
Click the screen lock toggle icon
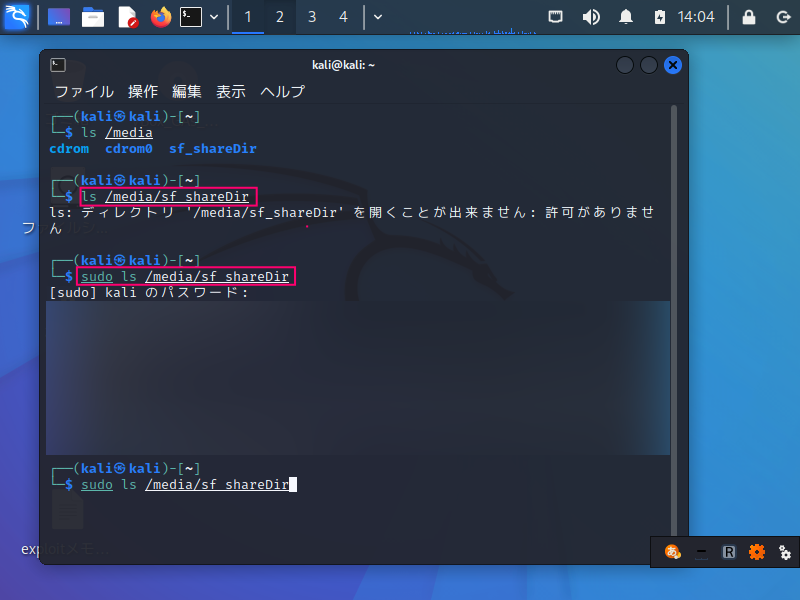[748, 17]
